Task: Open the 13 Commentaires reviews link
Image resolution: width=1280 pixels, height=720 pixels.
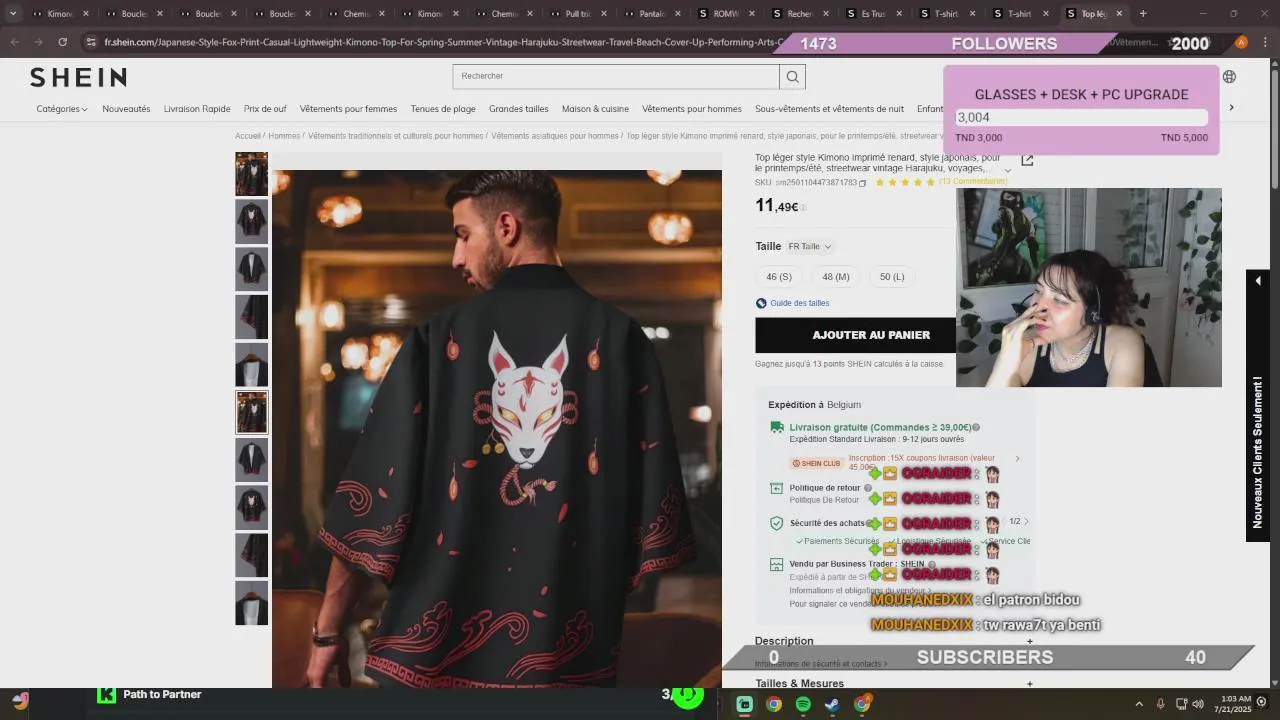Action: click(x=973, y=182)
